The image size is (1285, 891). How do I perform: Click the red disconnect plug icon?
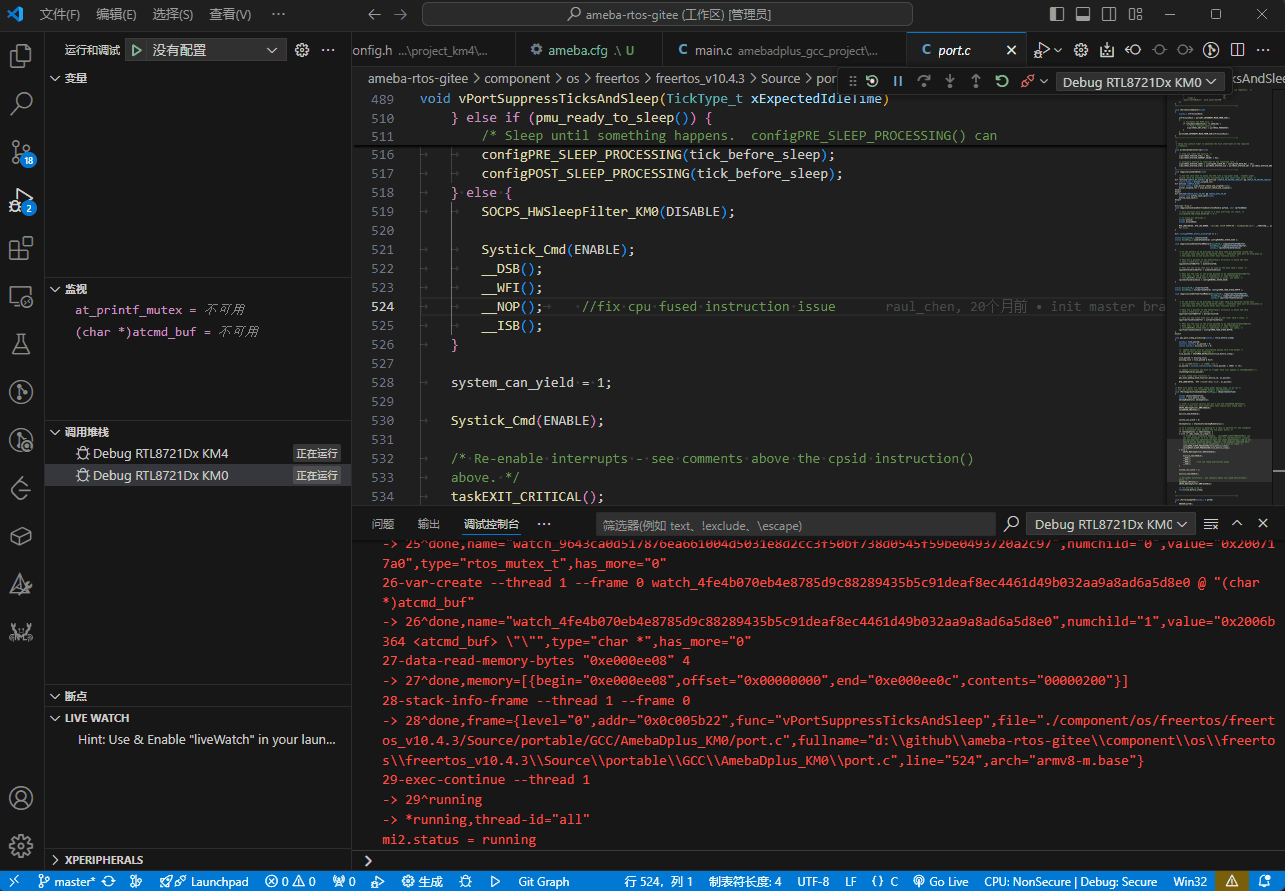pos(1027,81)
